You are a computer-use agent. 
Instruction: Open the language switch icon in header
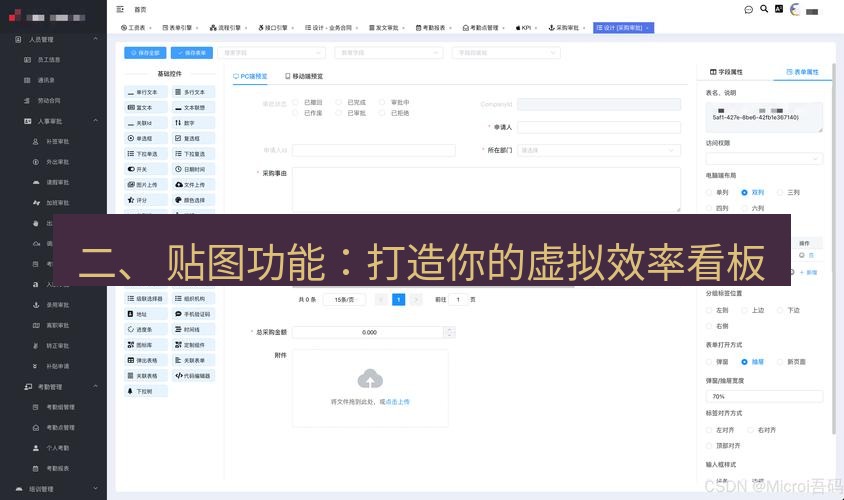(x=779, y=9)
